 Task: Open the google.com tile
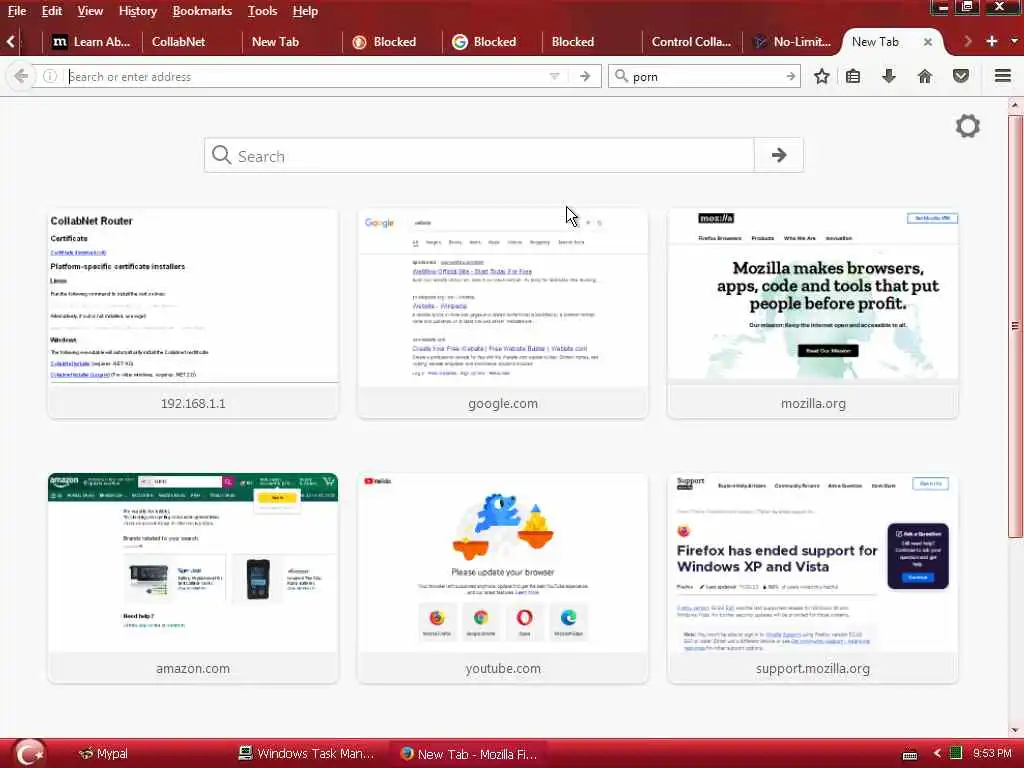pos(503,313)
